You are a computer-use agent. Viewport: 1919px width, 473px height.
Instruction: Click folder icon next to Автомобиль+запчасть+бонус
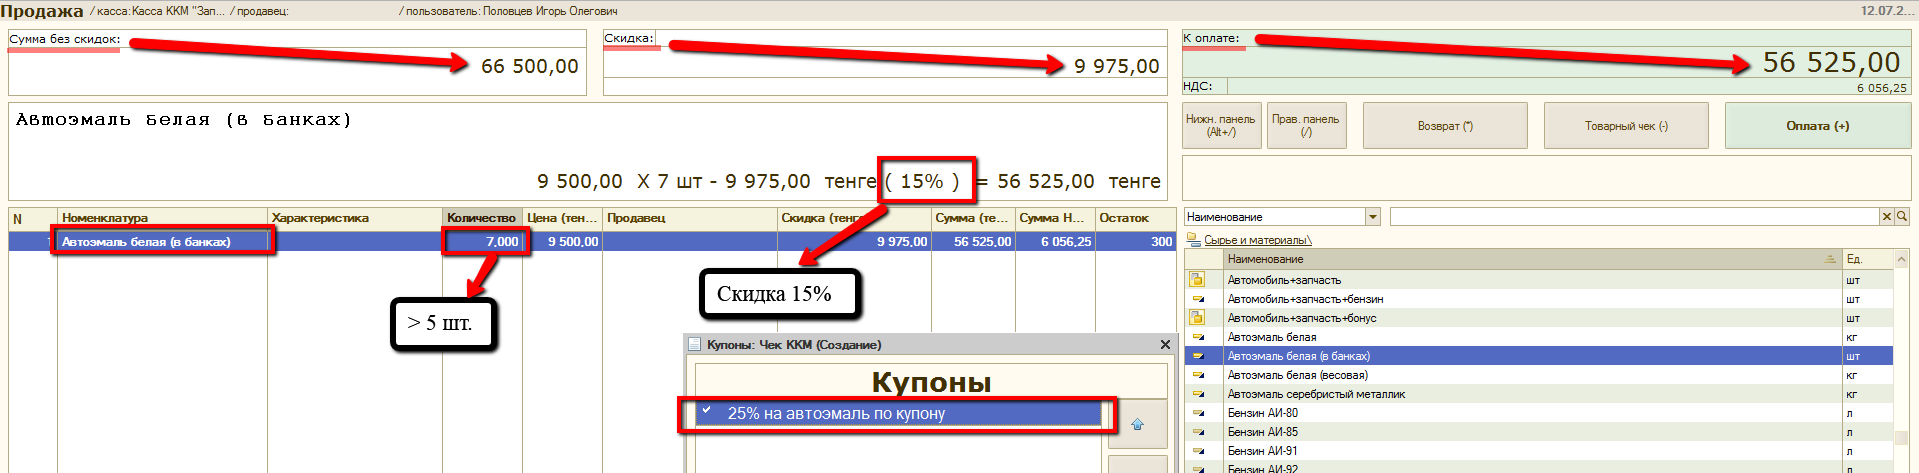pos(1196,318)
